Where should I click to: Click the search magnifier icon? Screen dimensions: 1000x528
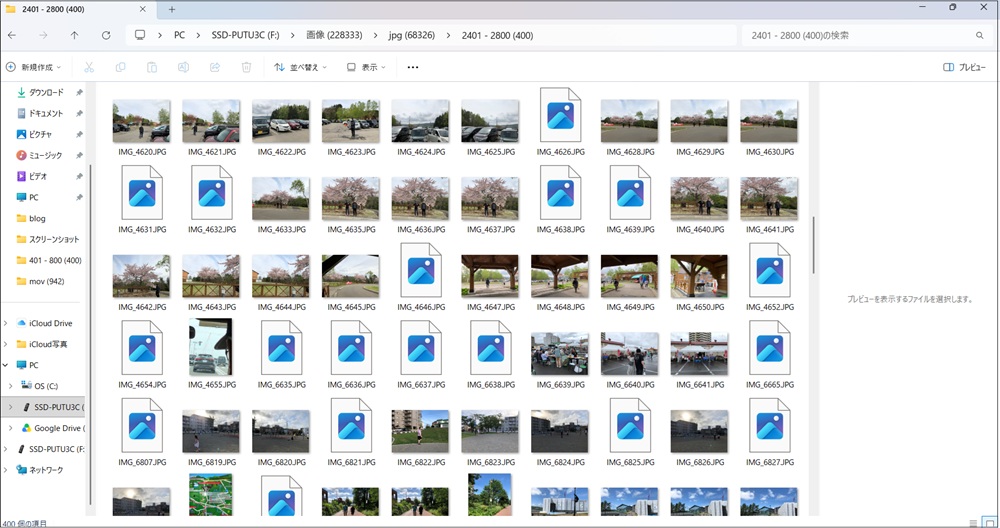coord(980,35)
